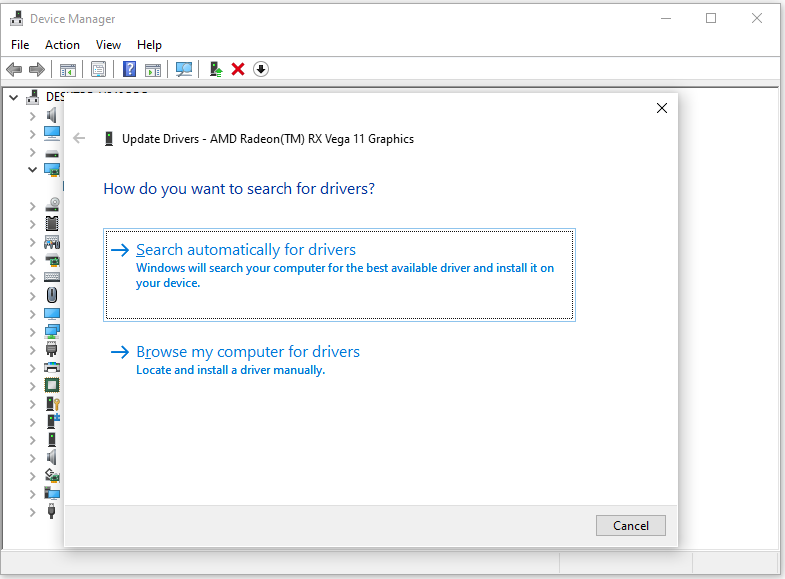Select the DVD/CD-ROM drives icon in the tree
The width and height of the screenshot is (785, 579).
[52, 205]
